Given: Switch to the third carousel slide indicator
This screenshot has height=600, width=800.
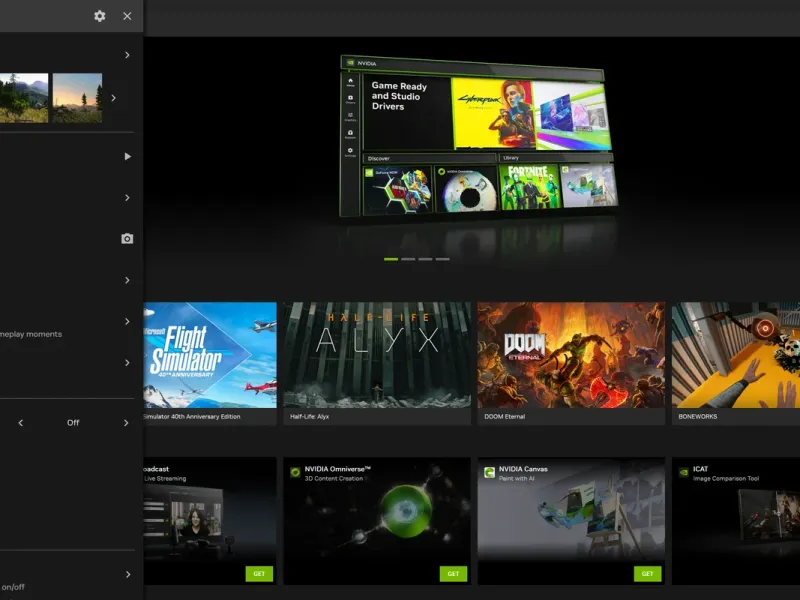Looking at the screenshot, I should coord(426,259).
